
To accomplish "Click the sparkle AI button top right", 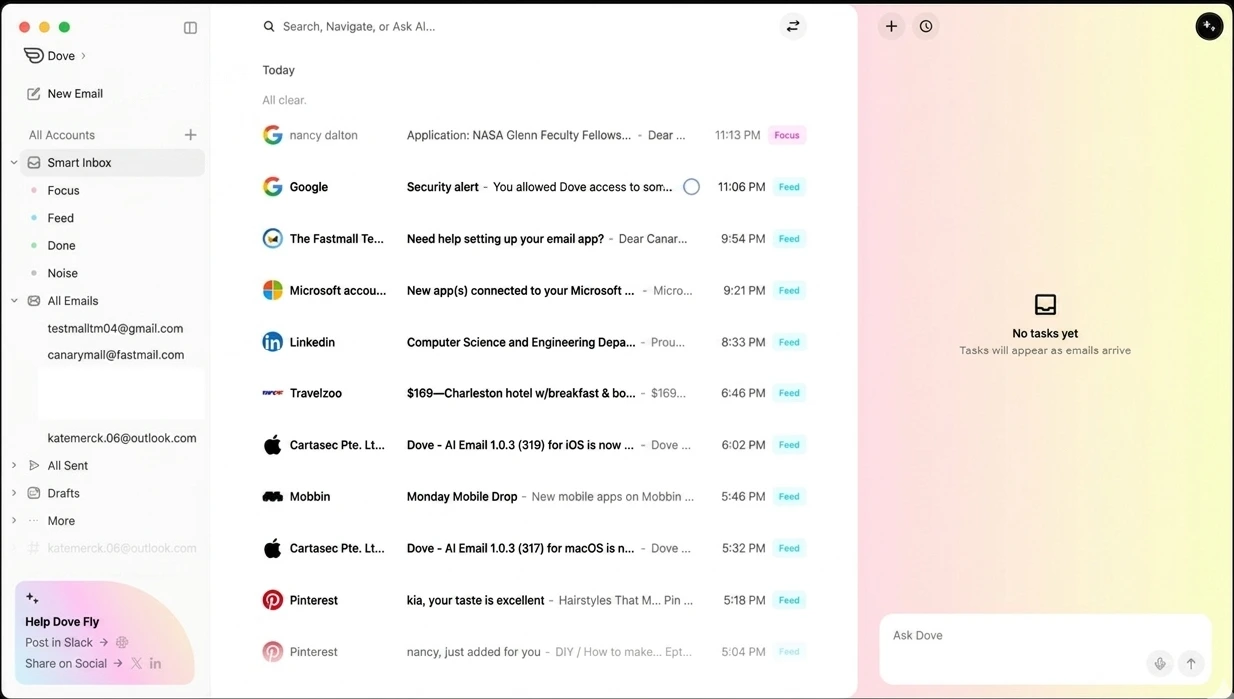I will (1209, 27).
